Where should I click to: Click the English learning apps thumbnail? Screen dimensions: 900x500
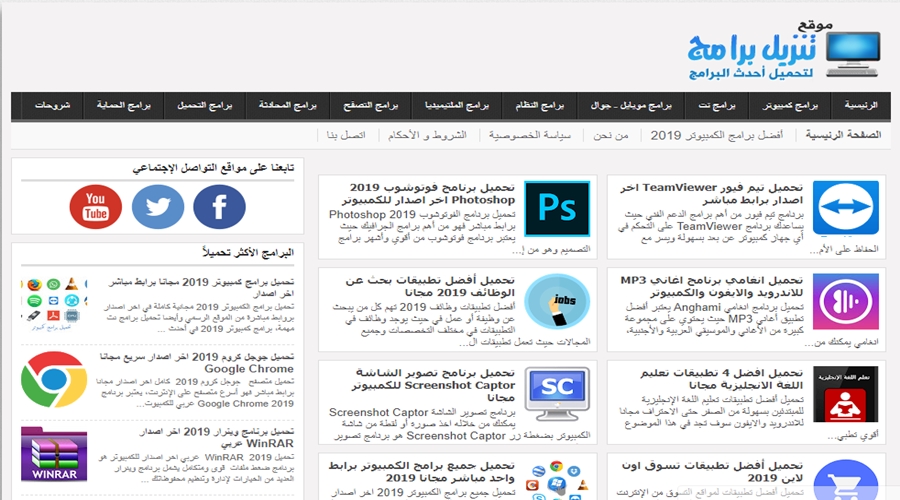(x=845, y=394)
